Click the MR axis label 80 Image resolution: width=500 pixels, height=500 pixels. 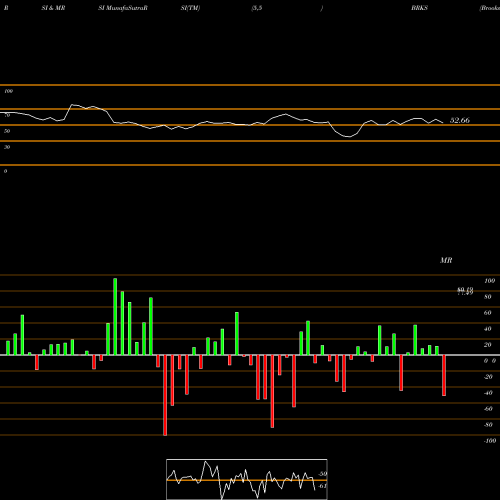click(x=488, y=297)
